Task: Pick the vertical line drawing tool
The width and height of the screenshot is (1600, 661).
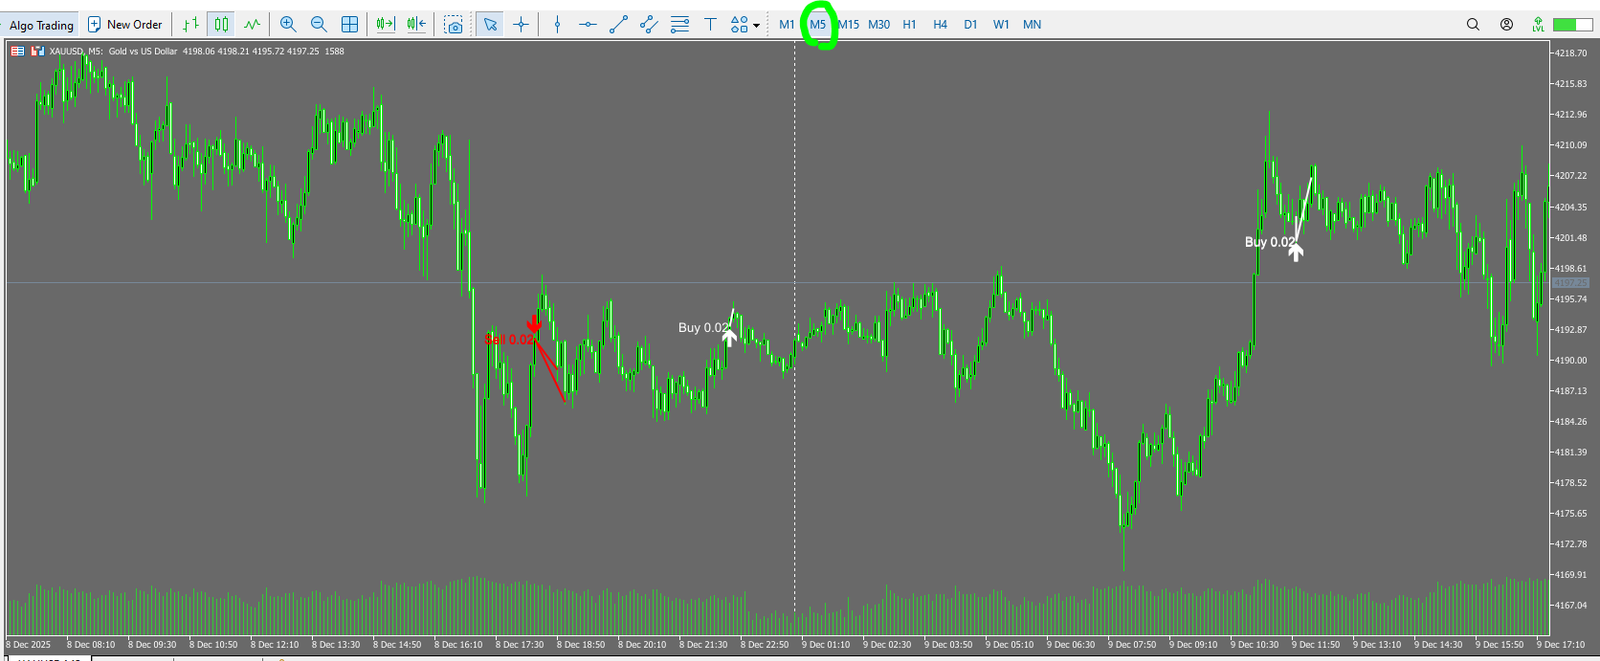Action: click(x=557, y=24)
